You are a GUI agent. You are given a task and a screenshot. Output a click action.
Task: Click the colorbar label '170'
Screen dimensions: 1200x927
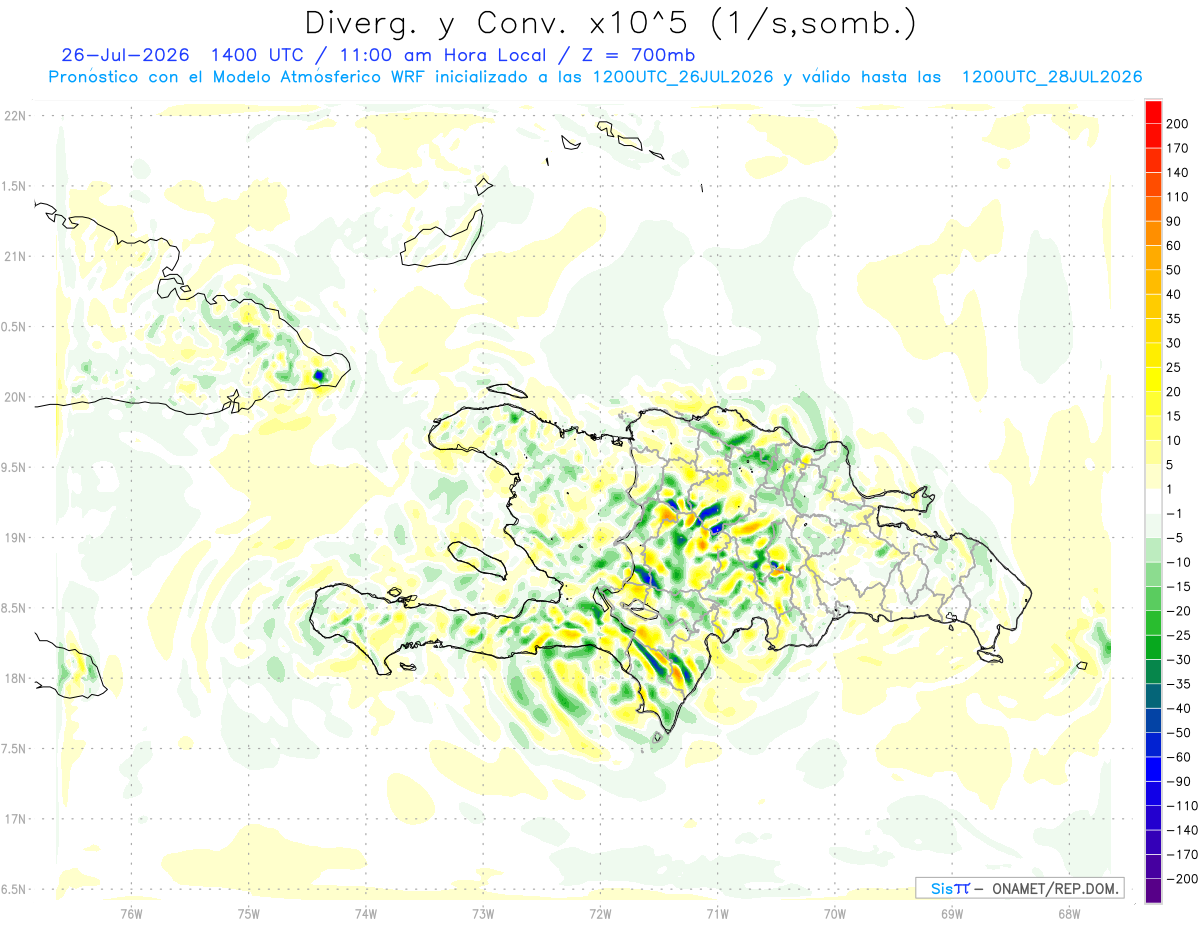pos(1179,148)
